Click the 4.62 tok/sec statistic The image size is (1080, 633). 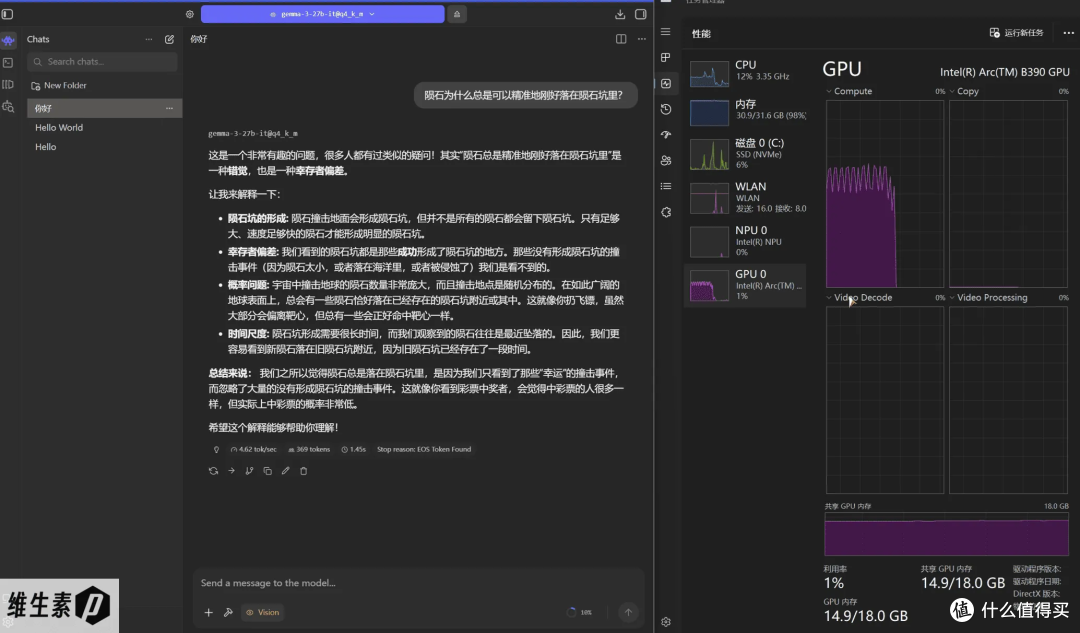click(x=253, y=449)
